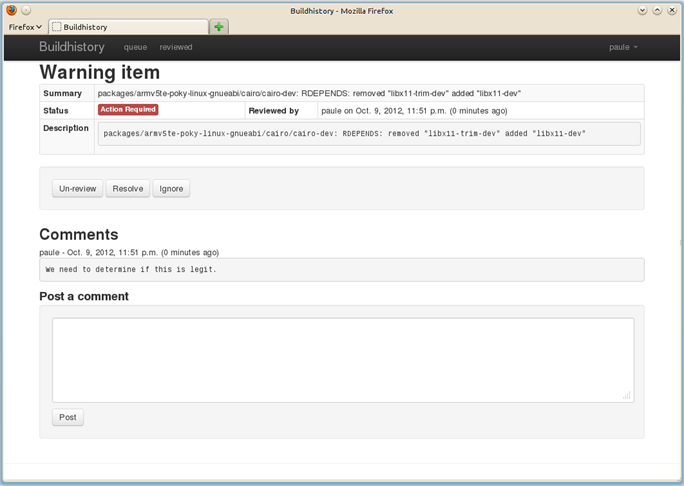Focus the Post a comment text area
This screenshot has width=684, height=486.
tap(343, 359)
